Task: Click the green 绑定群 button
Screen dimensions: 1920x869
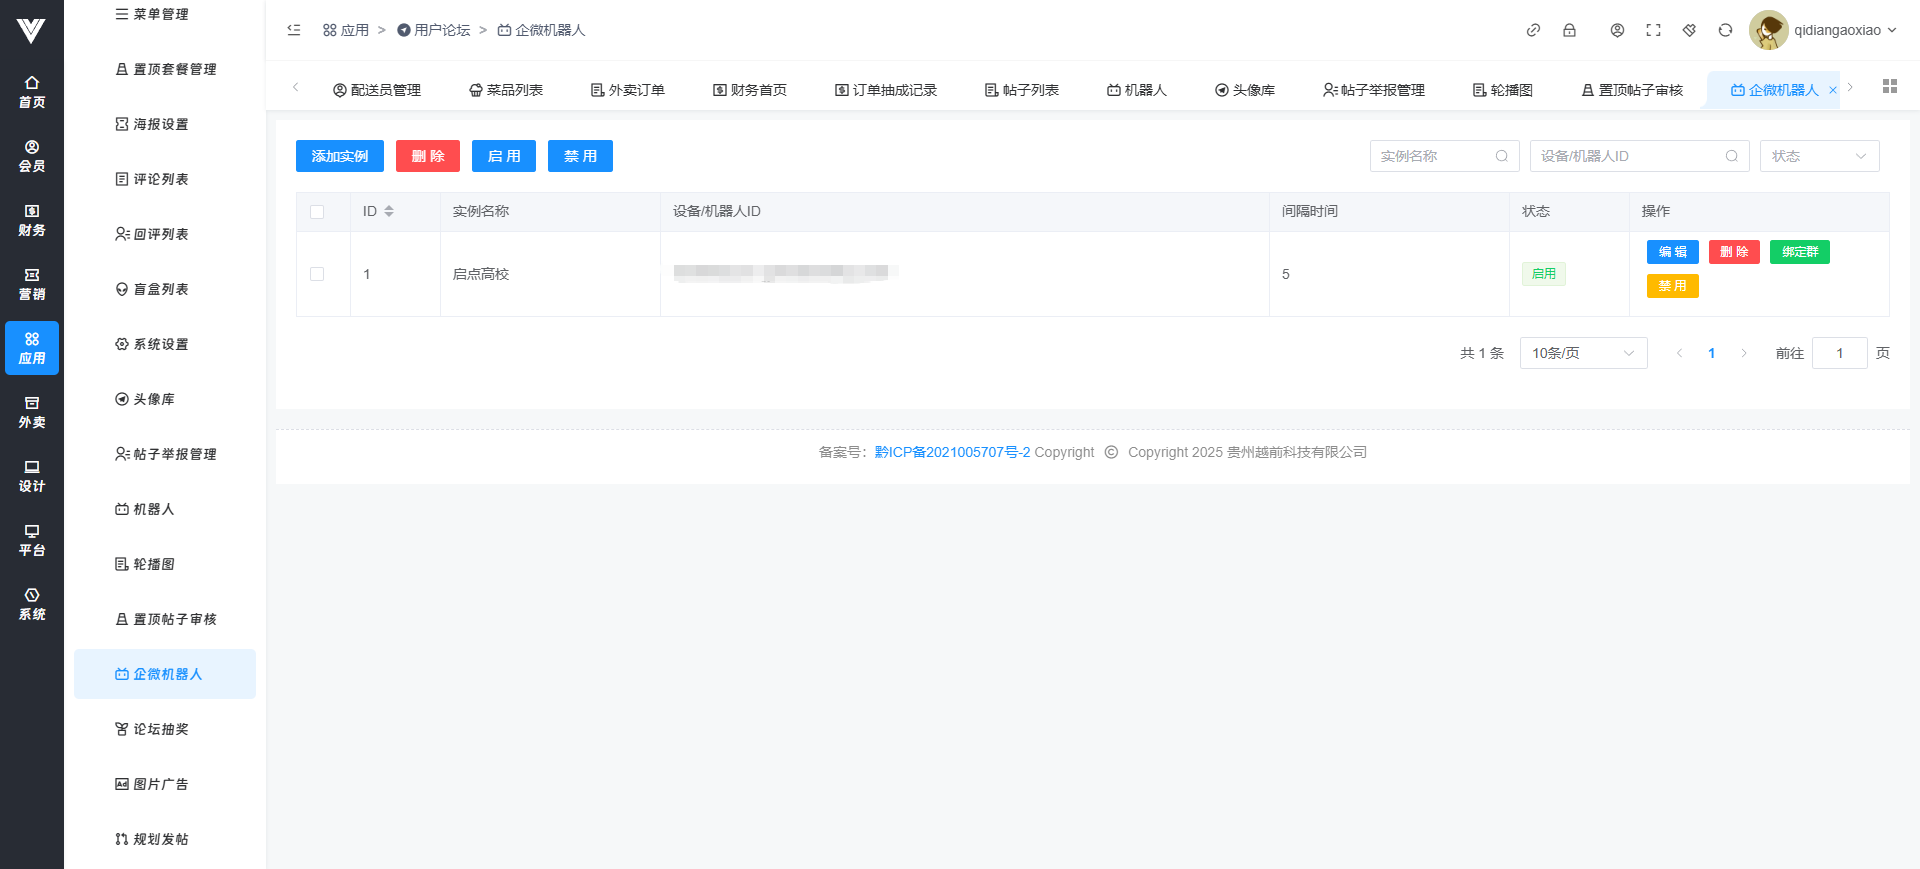Action: pyautogui.click(x=1799, y=252)
